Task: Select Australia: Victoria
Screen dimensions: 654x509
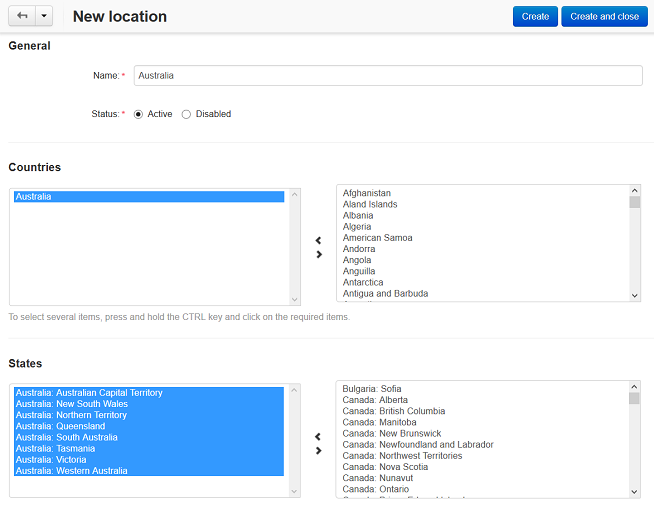Action: tap(149, 460)
